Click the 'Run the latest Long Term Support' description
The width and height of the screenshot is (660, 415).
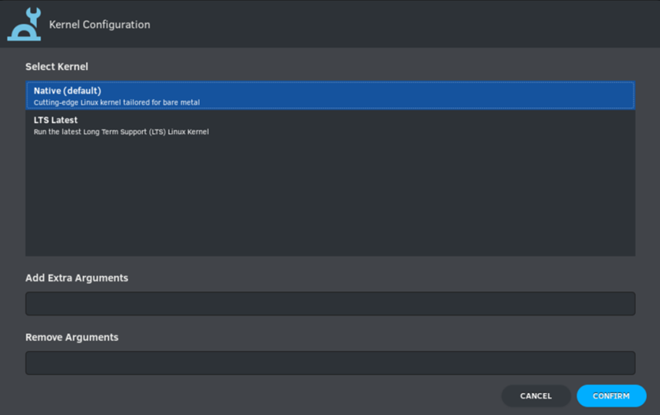tap(121, 132)
